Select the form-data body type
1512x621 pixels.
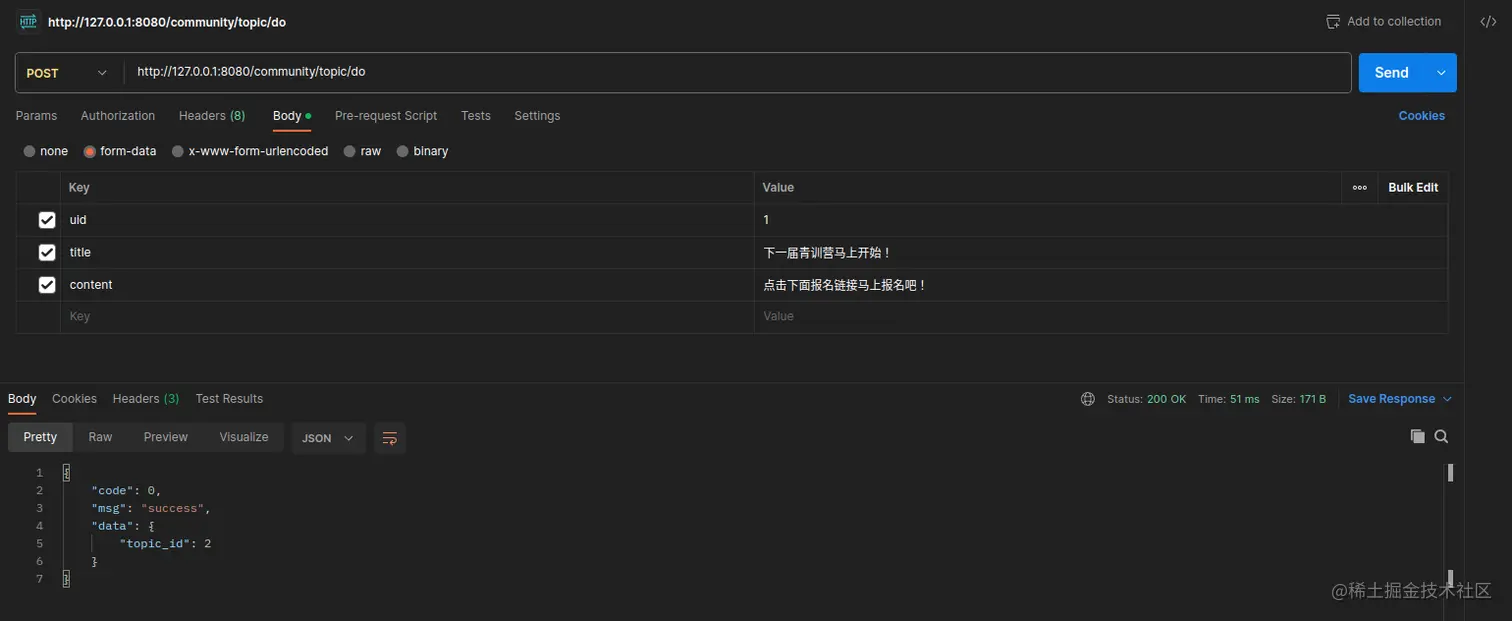click(120, 151)
